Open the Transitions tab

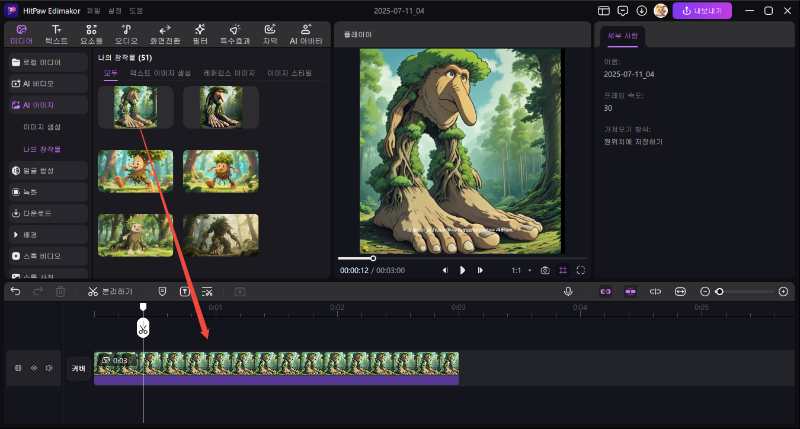click(164, 35)
